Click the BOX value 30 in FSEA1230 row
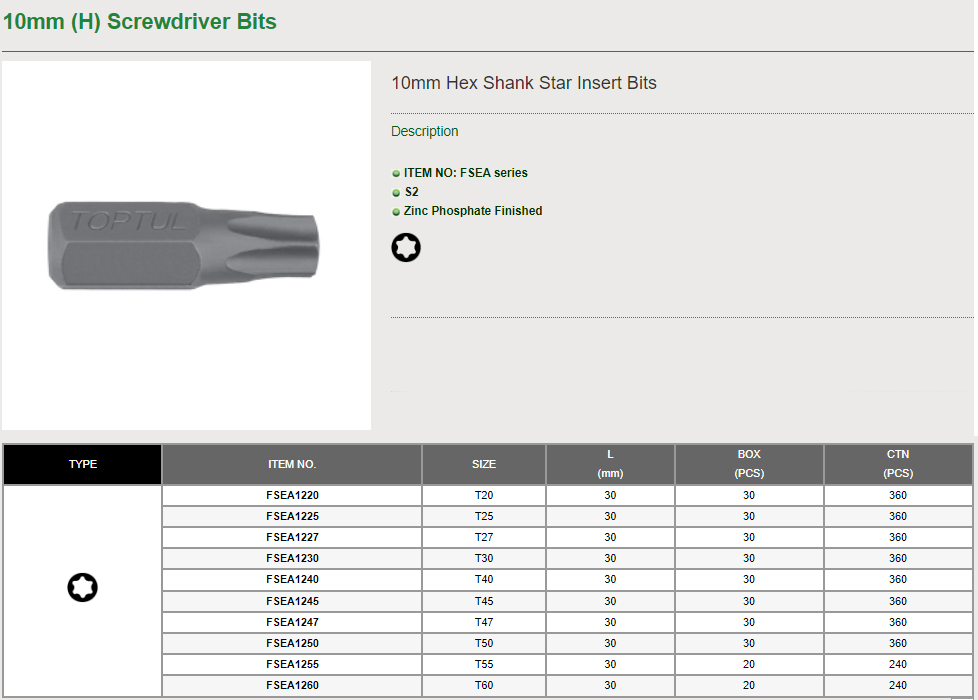 (x=749, y=558)
